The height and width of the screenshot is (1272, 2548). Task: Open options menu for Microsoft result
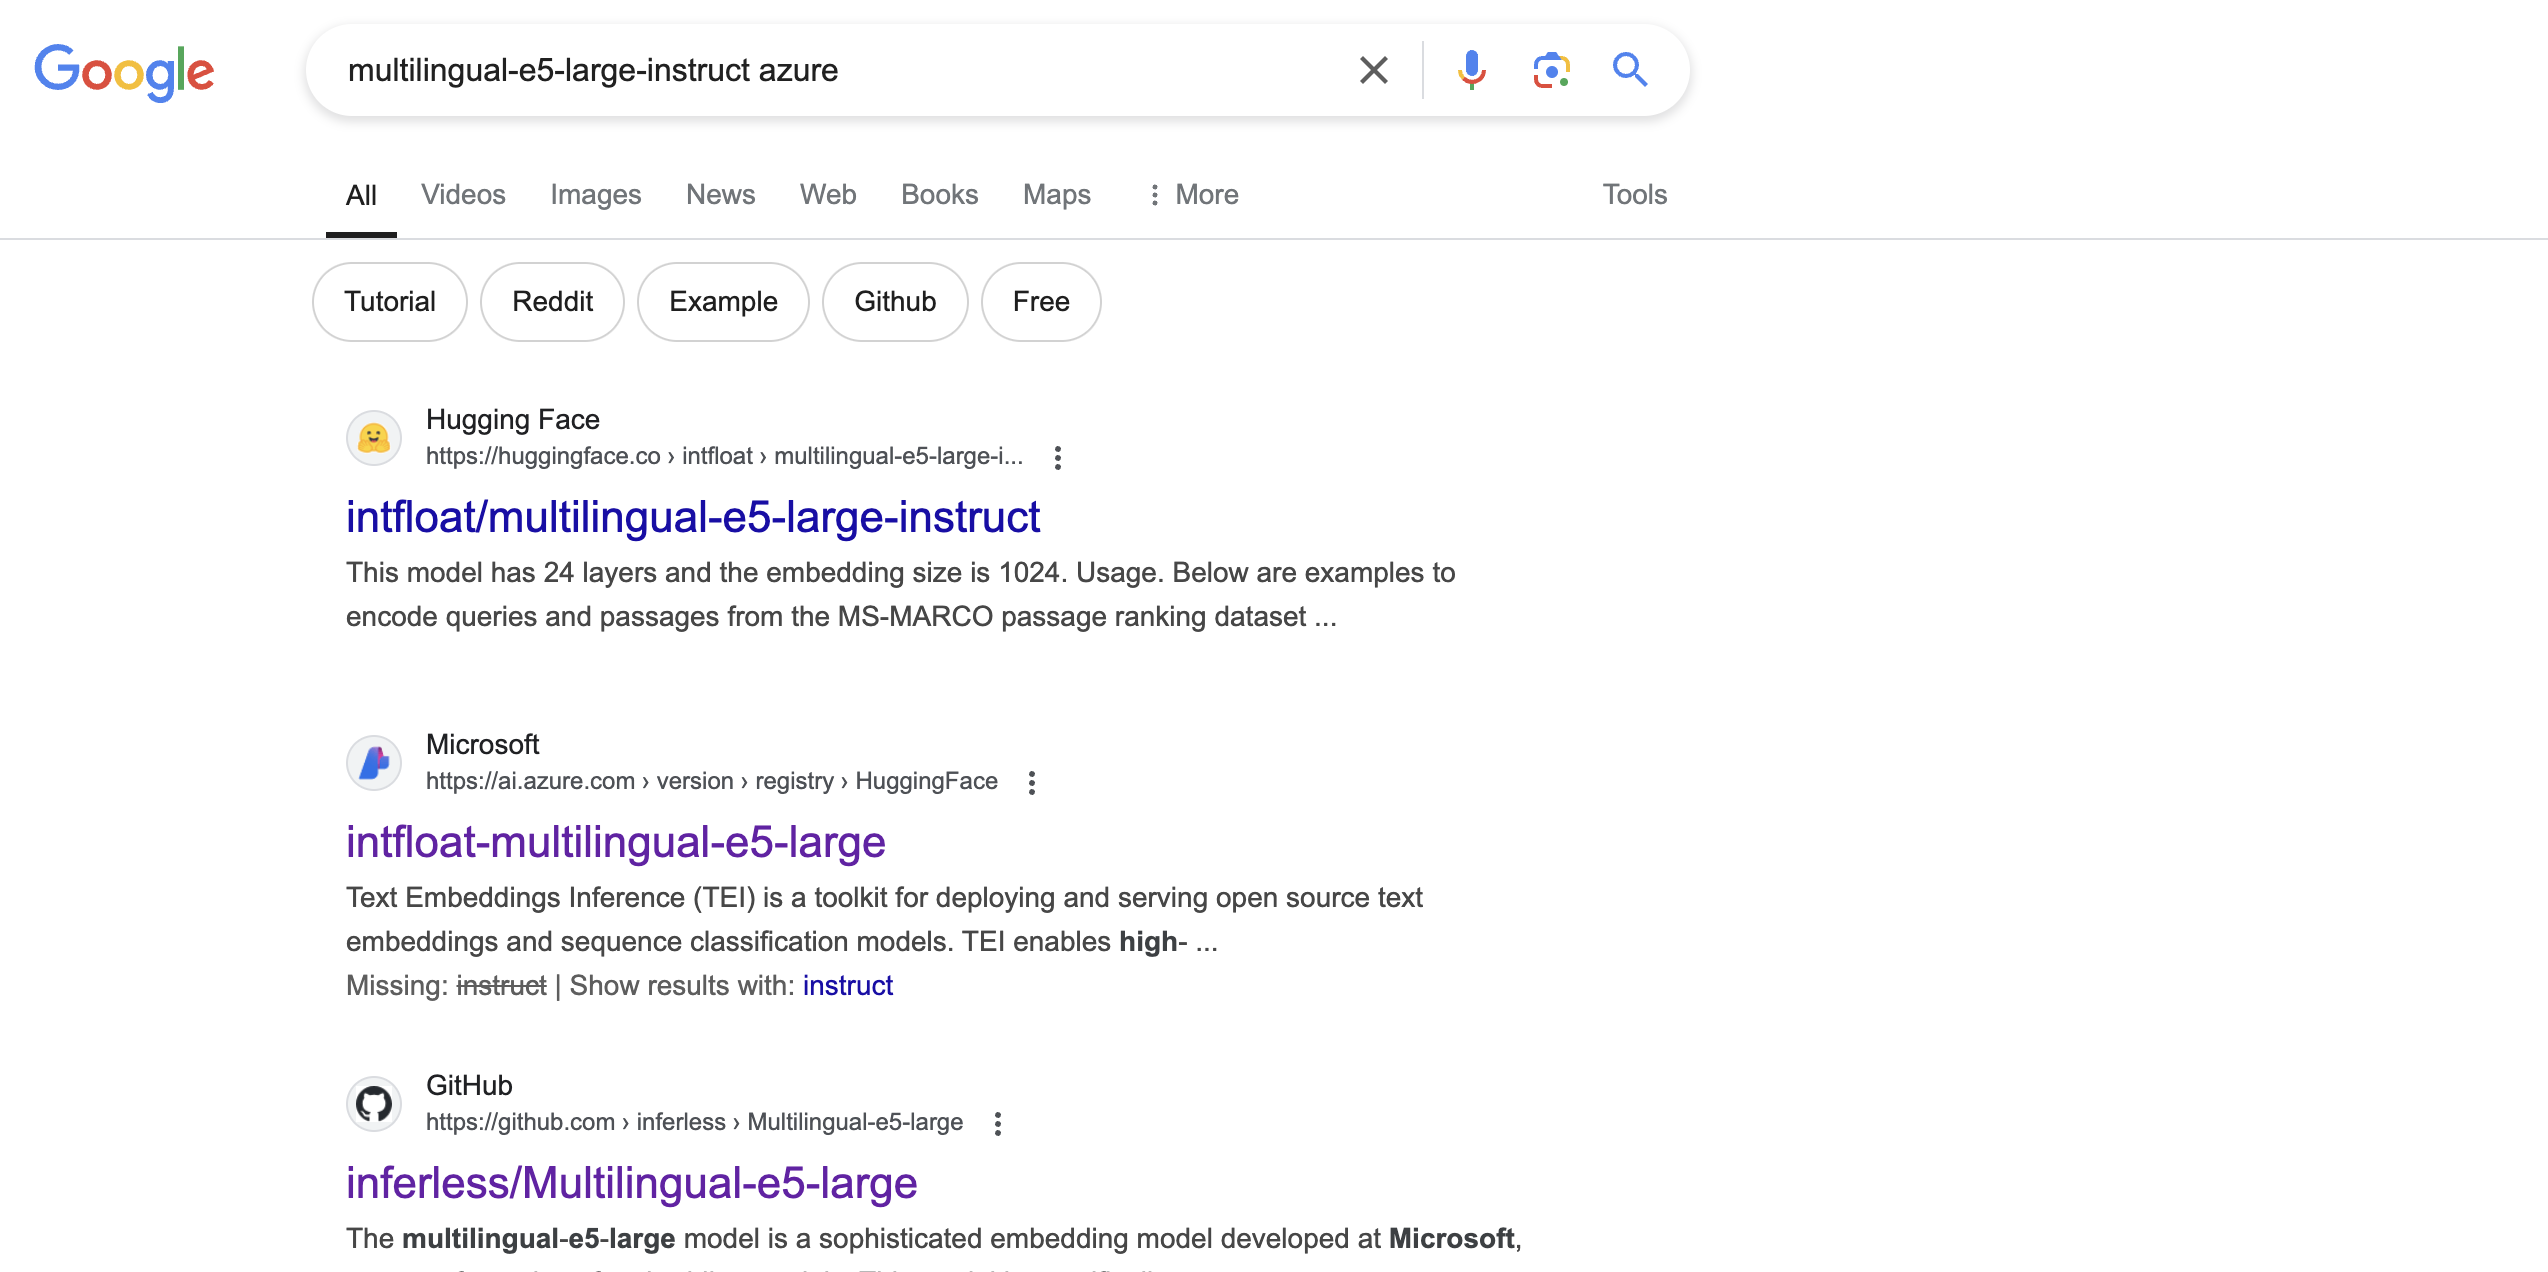[x=1032, y=783]
